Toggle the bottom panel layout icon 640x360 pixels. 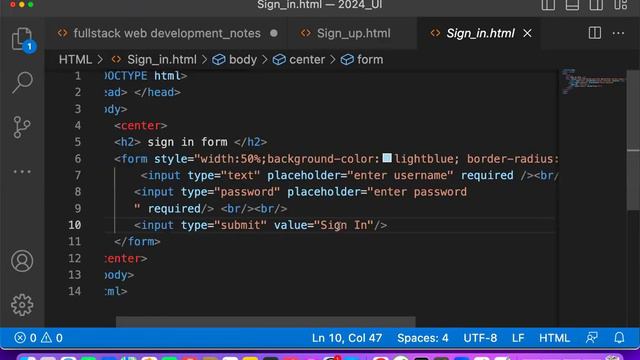(572, 5)
